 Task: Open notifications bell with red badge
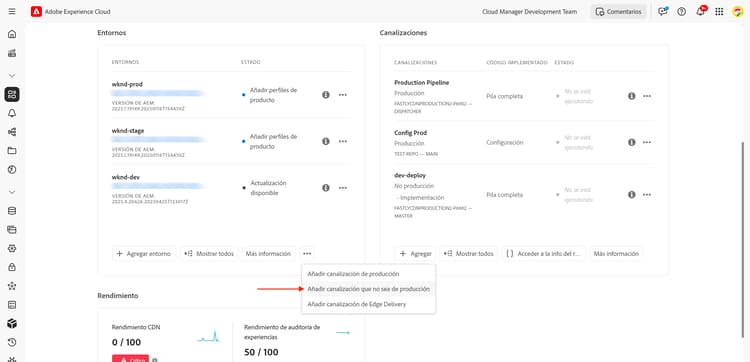pos(701,11)
